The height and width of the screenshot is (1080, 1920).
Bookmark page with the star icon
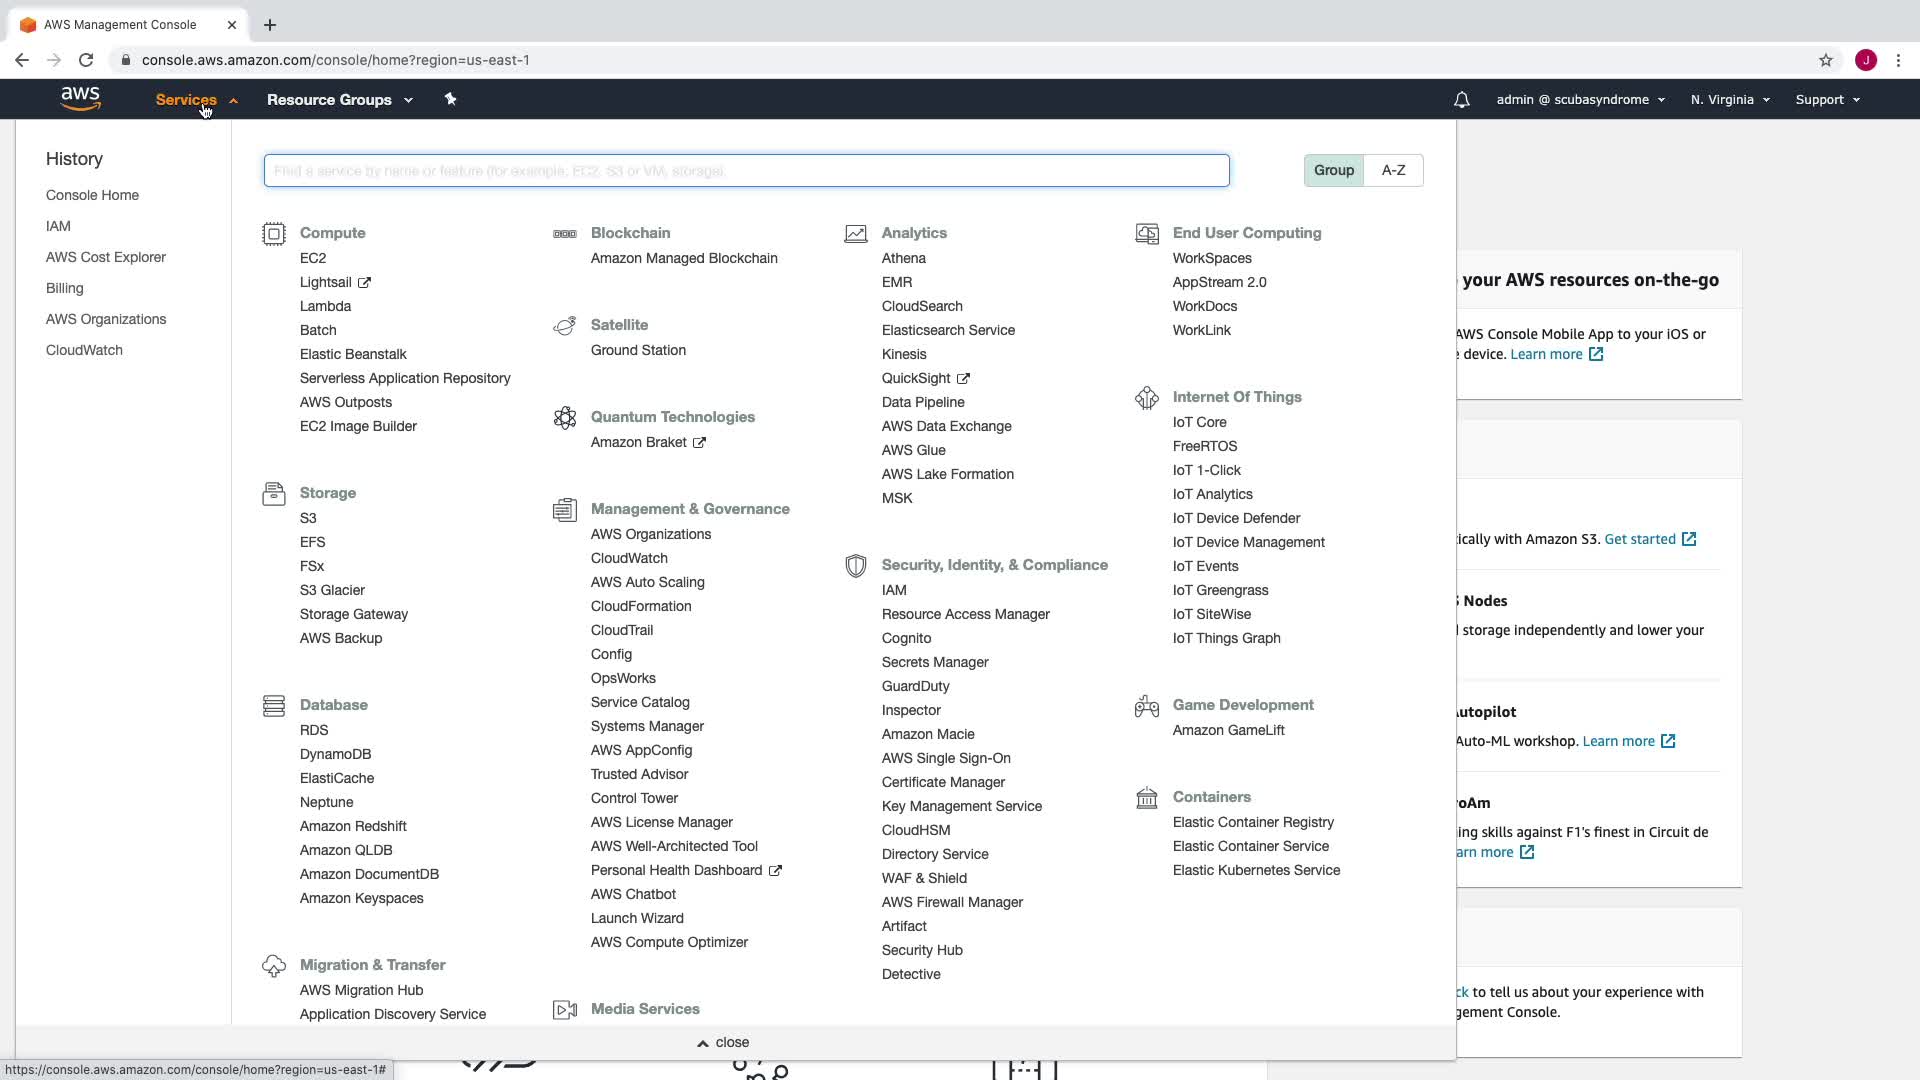click(x=1826, y=60)
